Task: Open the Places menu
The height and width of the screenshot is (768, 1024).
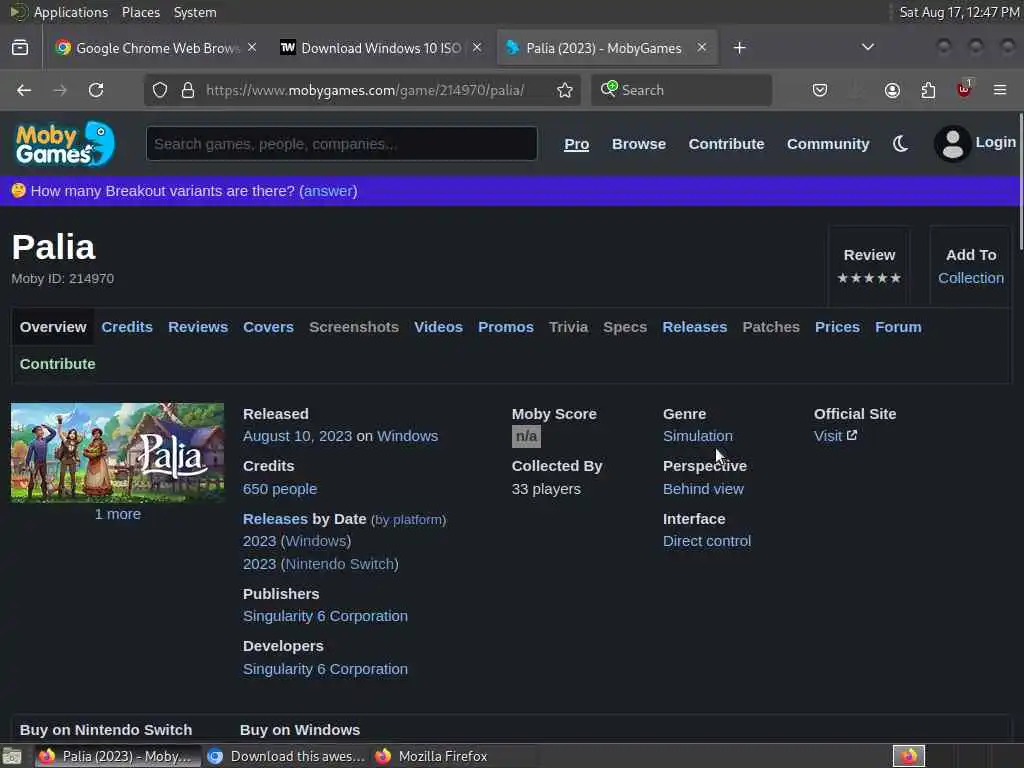Action: click(x=141, y=12)
